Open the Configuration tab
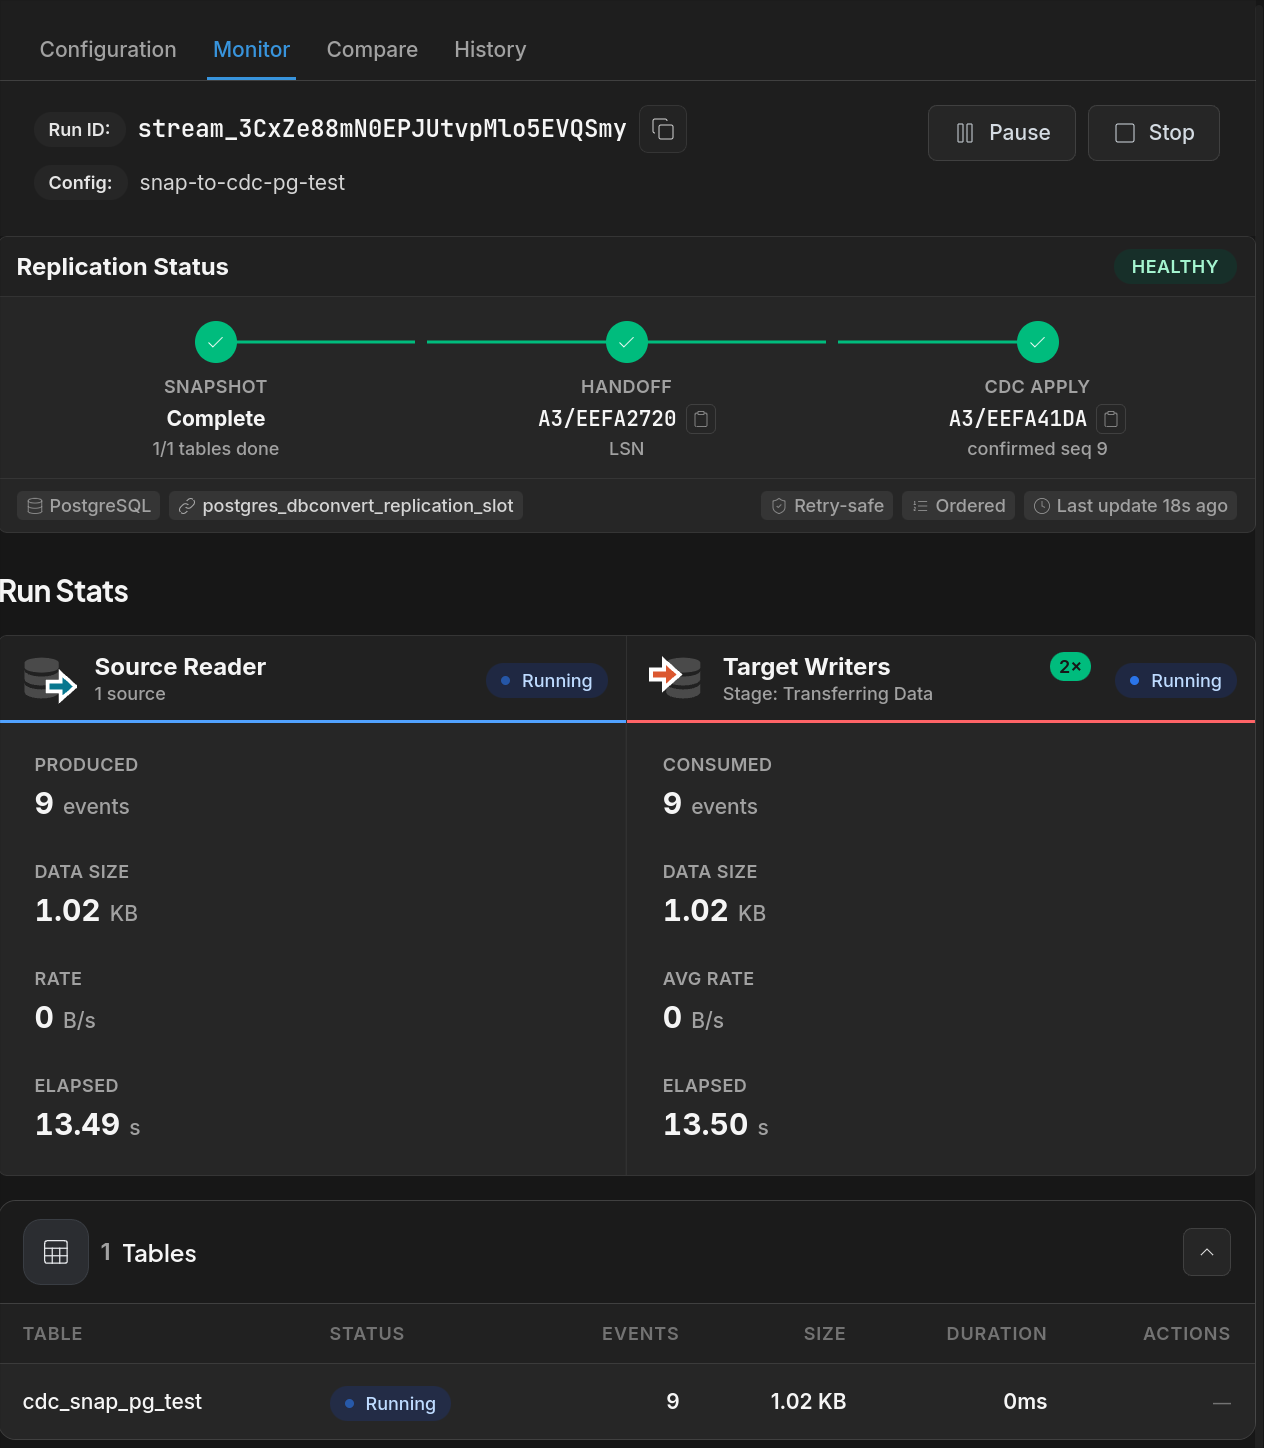This screenshot has width=1264, height=1448. pos(108,49)
